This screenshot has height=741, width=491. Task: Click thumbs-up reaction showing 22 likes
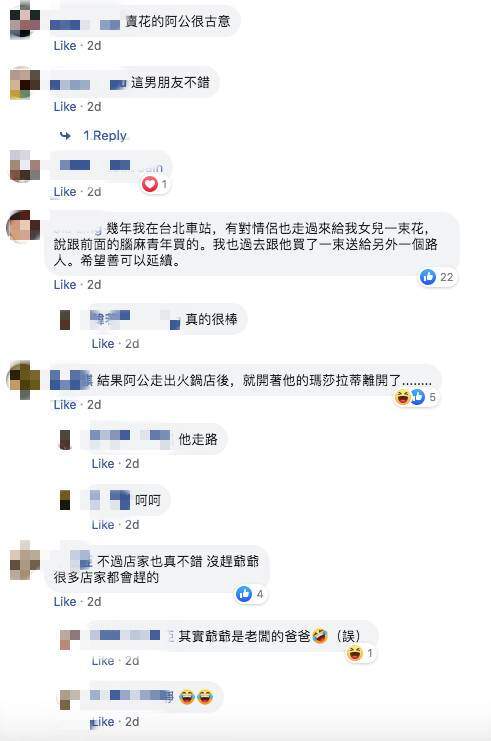(x=428, y=277)
